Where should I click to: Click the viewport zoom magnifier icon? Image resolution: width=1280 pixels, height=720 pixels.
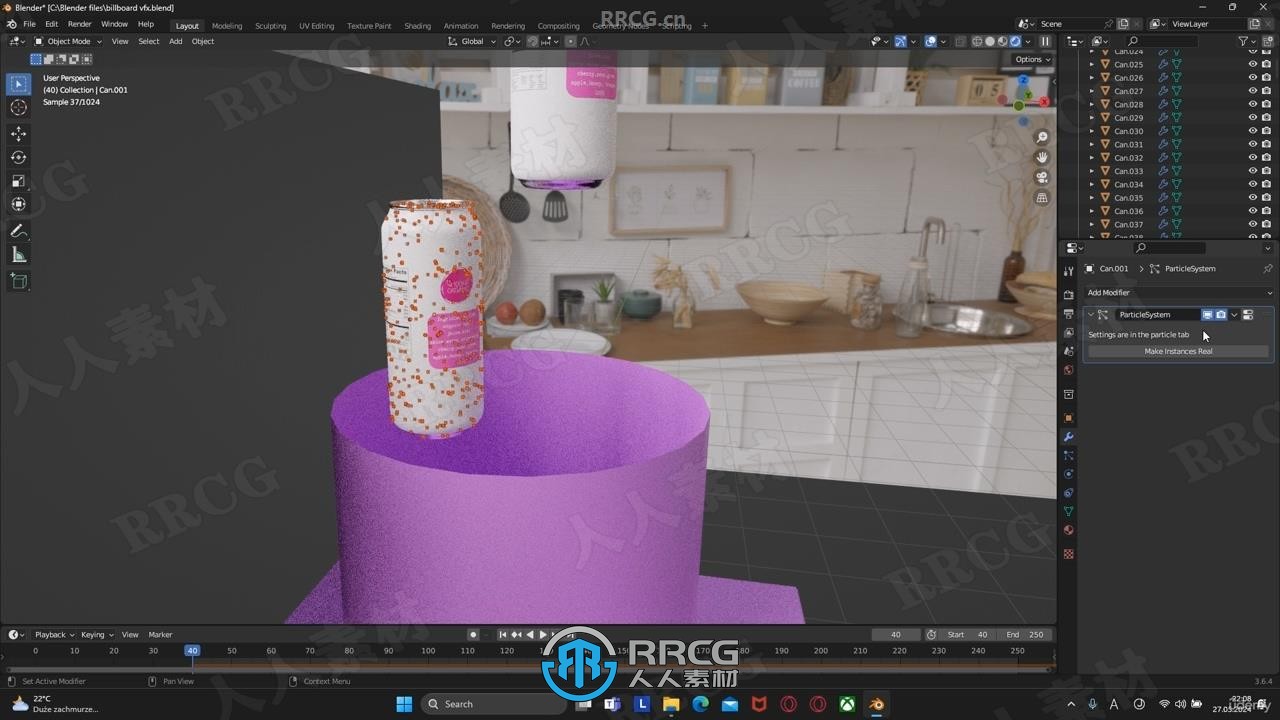click(x=1042, y=138)
